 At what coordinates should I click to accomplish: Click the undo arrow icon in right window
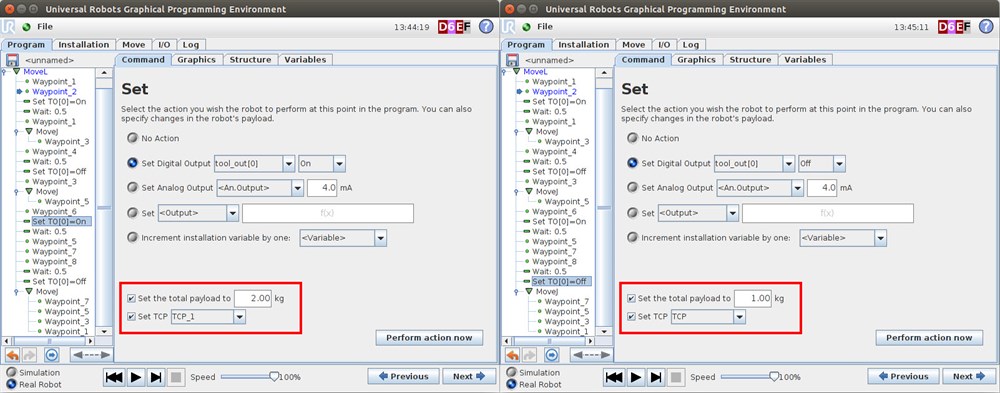coord(512,355)
